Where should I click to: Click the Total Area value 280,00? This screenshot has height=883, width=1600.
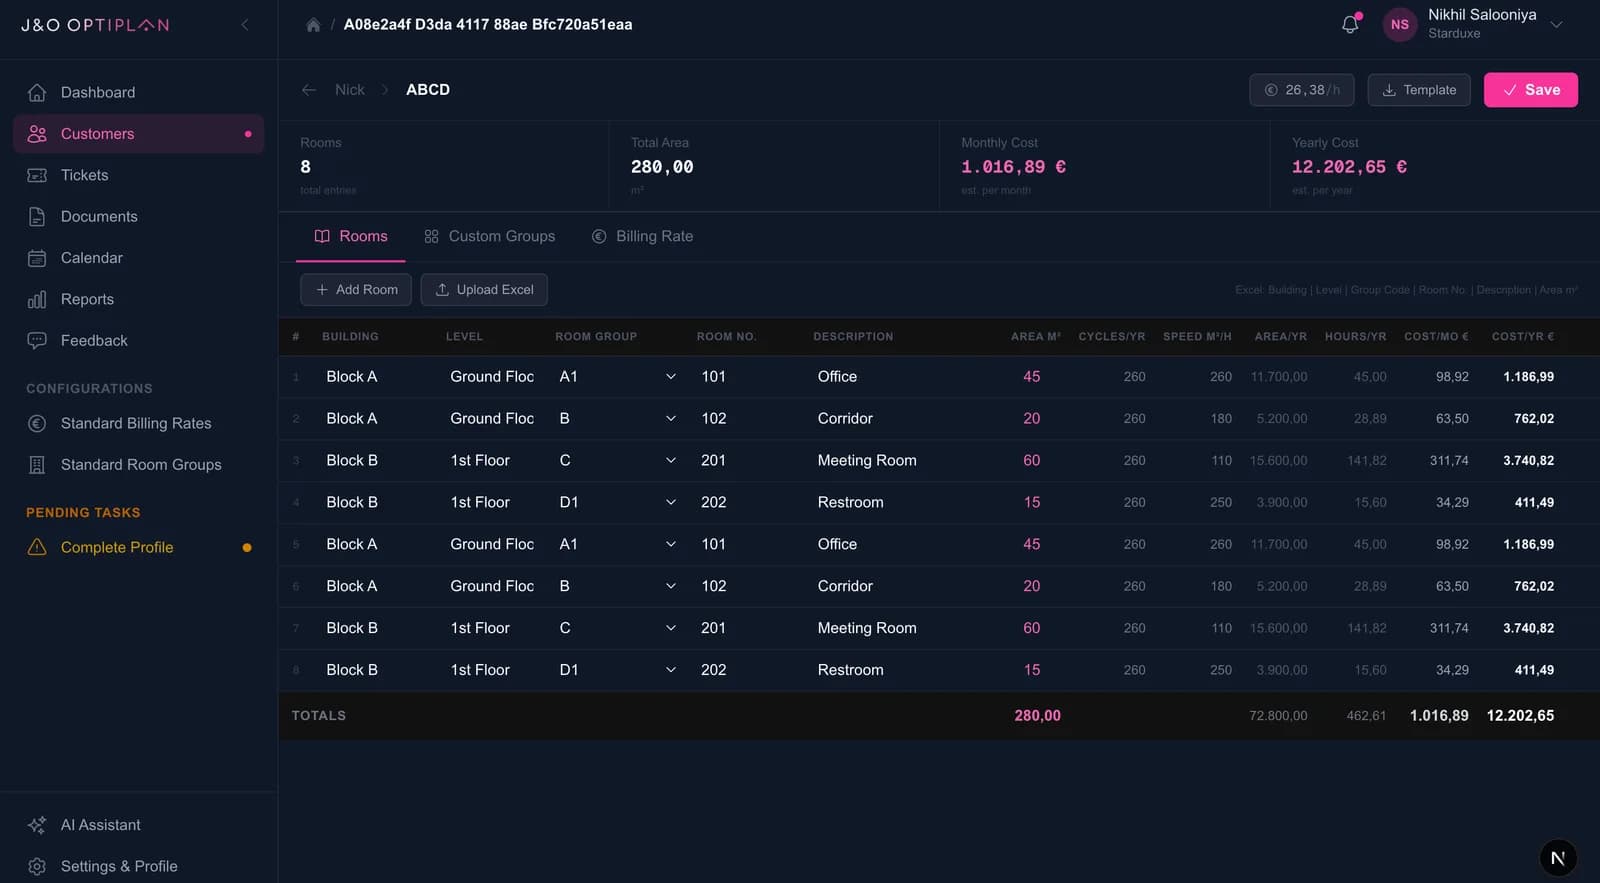(662, 167)
